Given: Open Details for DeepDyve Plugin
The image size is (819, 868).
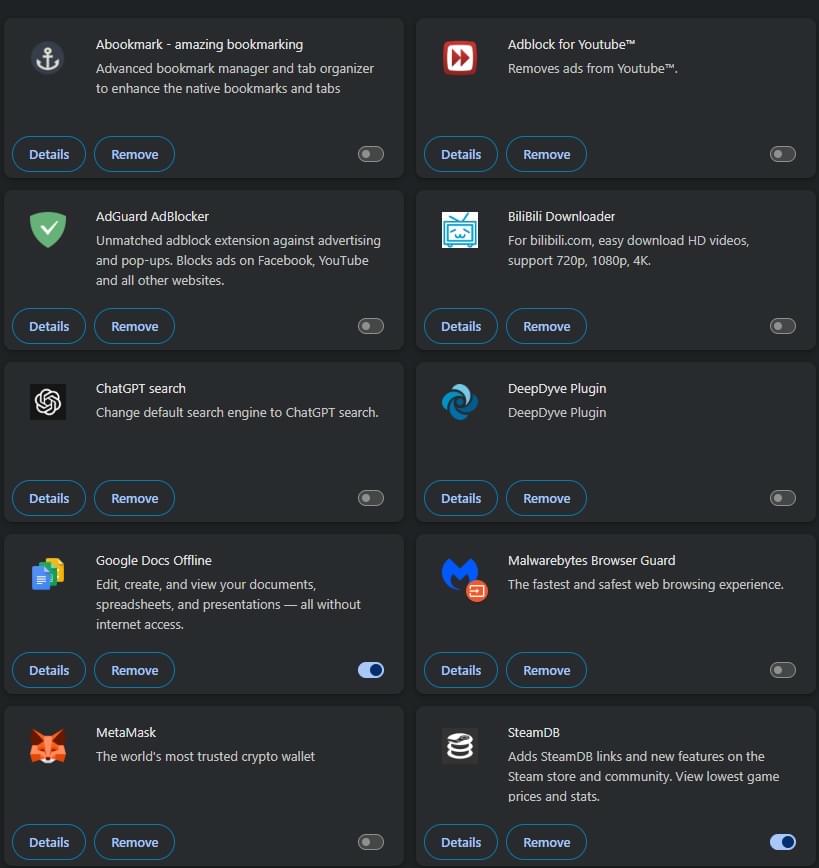Looking at the screenshot, I should (461, 498).
